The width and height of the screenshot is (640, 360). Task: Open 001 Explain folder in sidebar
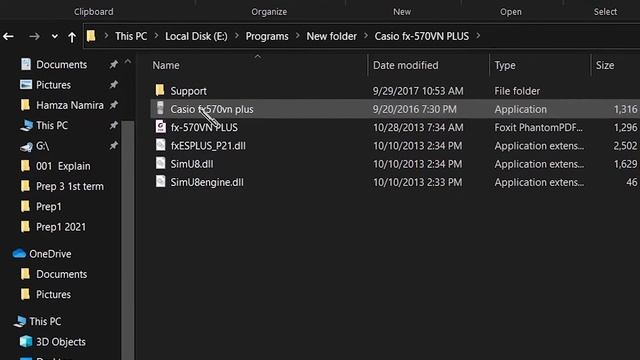63,166
